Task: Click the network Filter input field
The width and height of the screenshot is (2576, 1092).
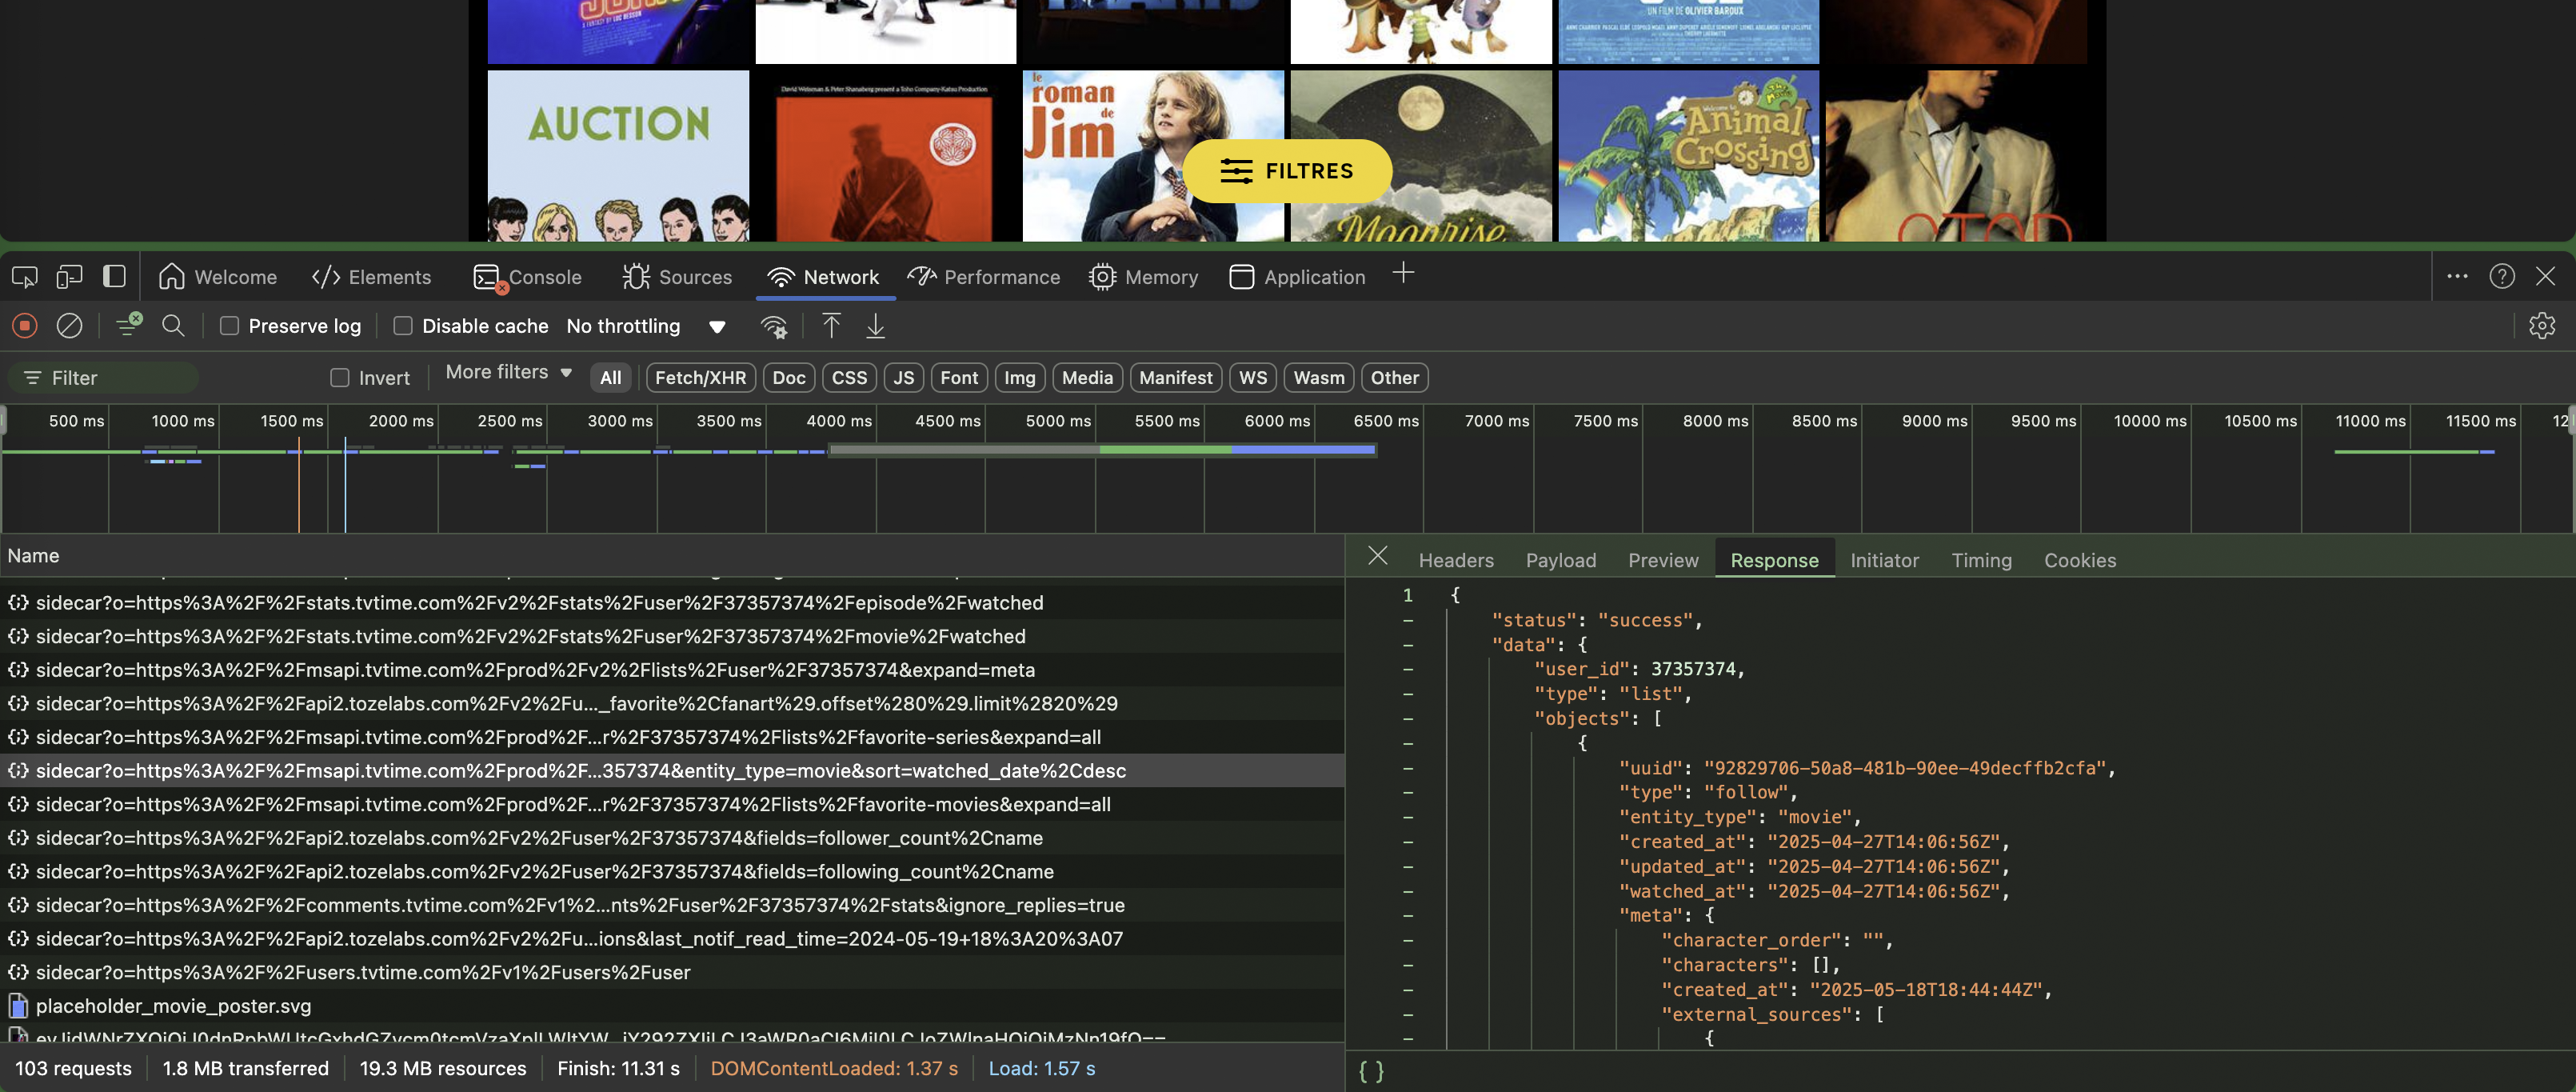Action: coord(104,378)
